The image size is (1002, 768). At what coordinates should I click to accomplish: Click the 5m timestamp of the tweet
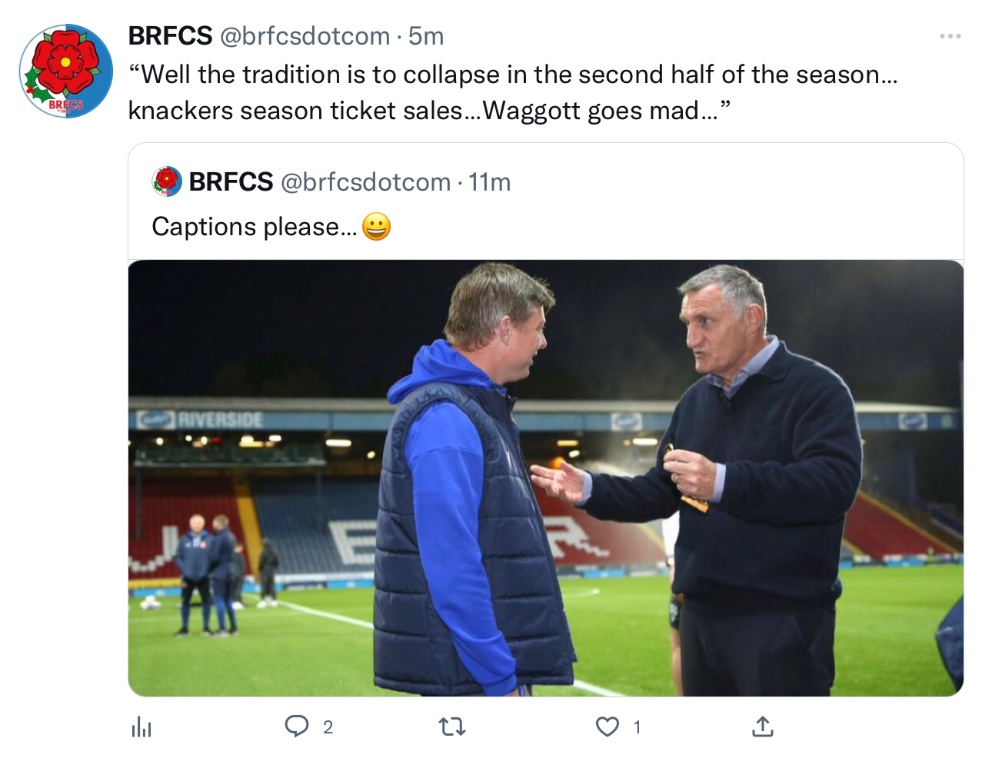[x=426, y=36]
